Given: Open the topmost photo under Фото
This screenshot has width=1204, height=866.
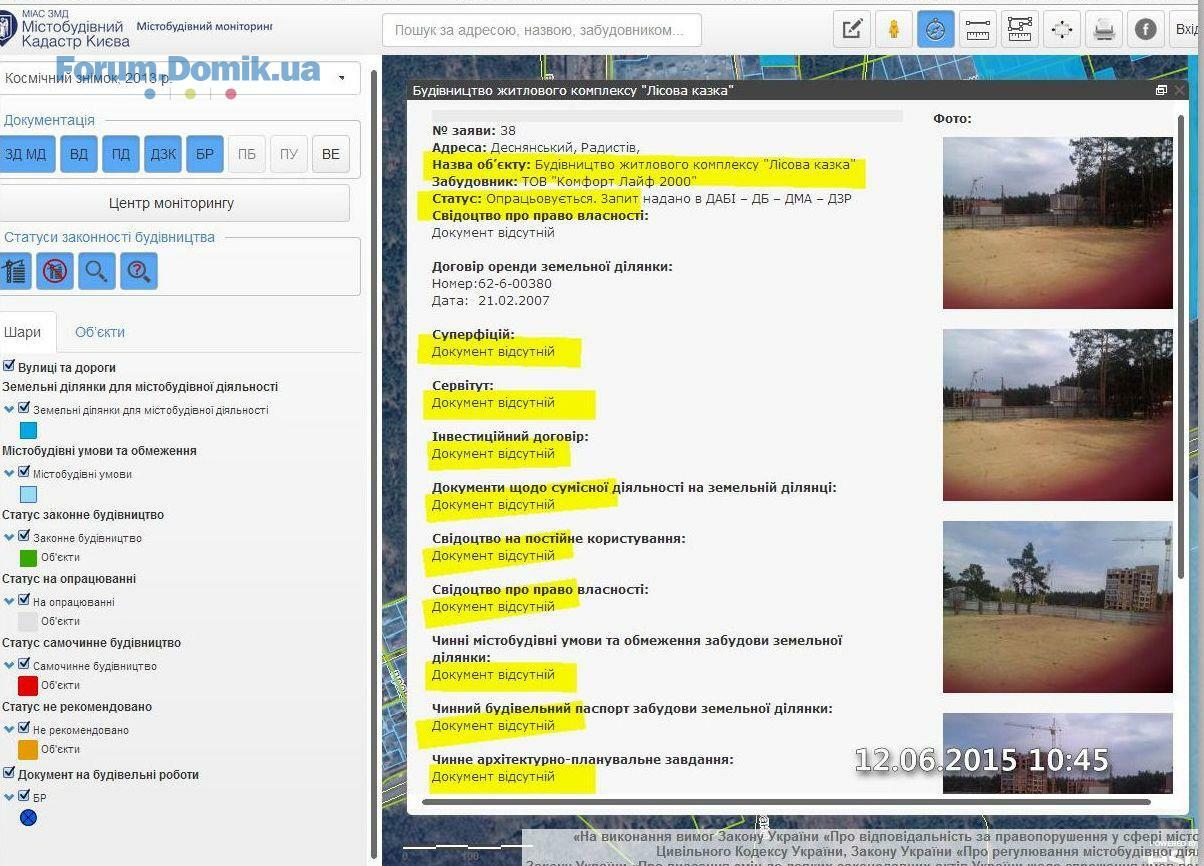Looking at the screenshot, I should point(1058,223).
